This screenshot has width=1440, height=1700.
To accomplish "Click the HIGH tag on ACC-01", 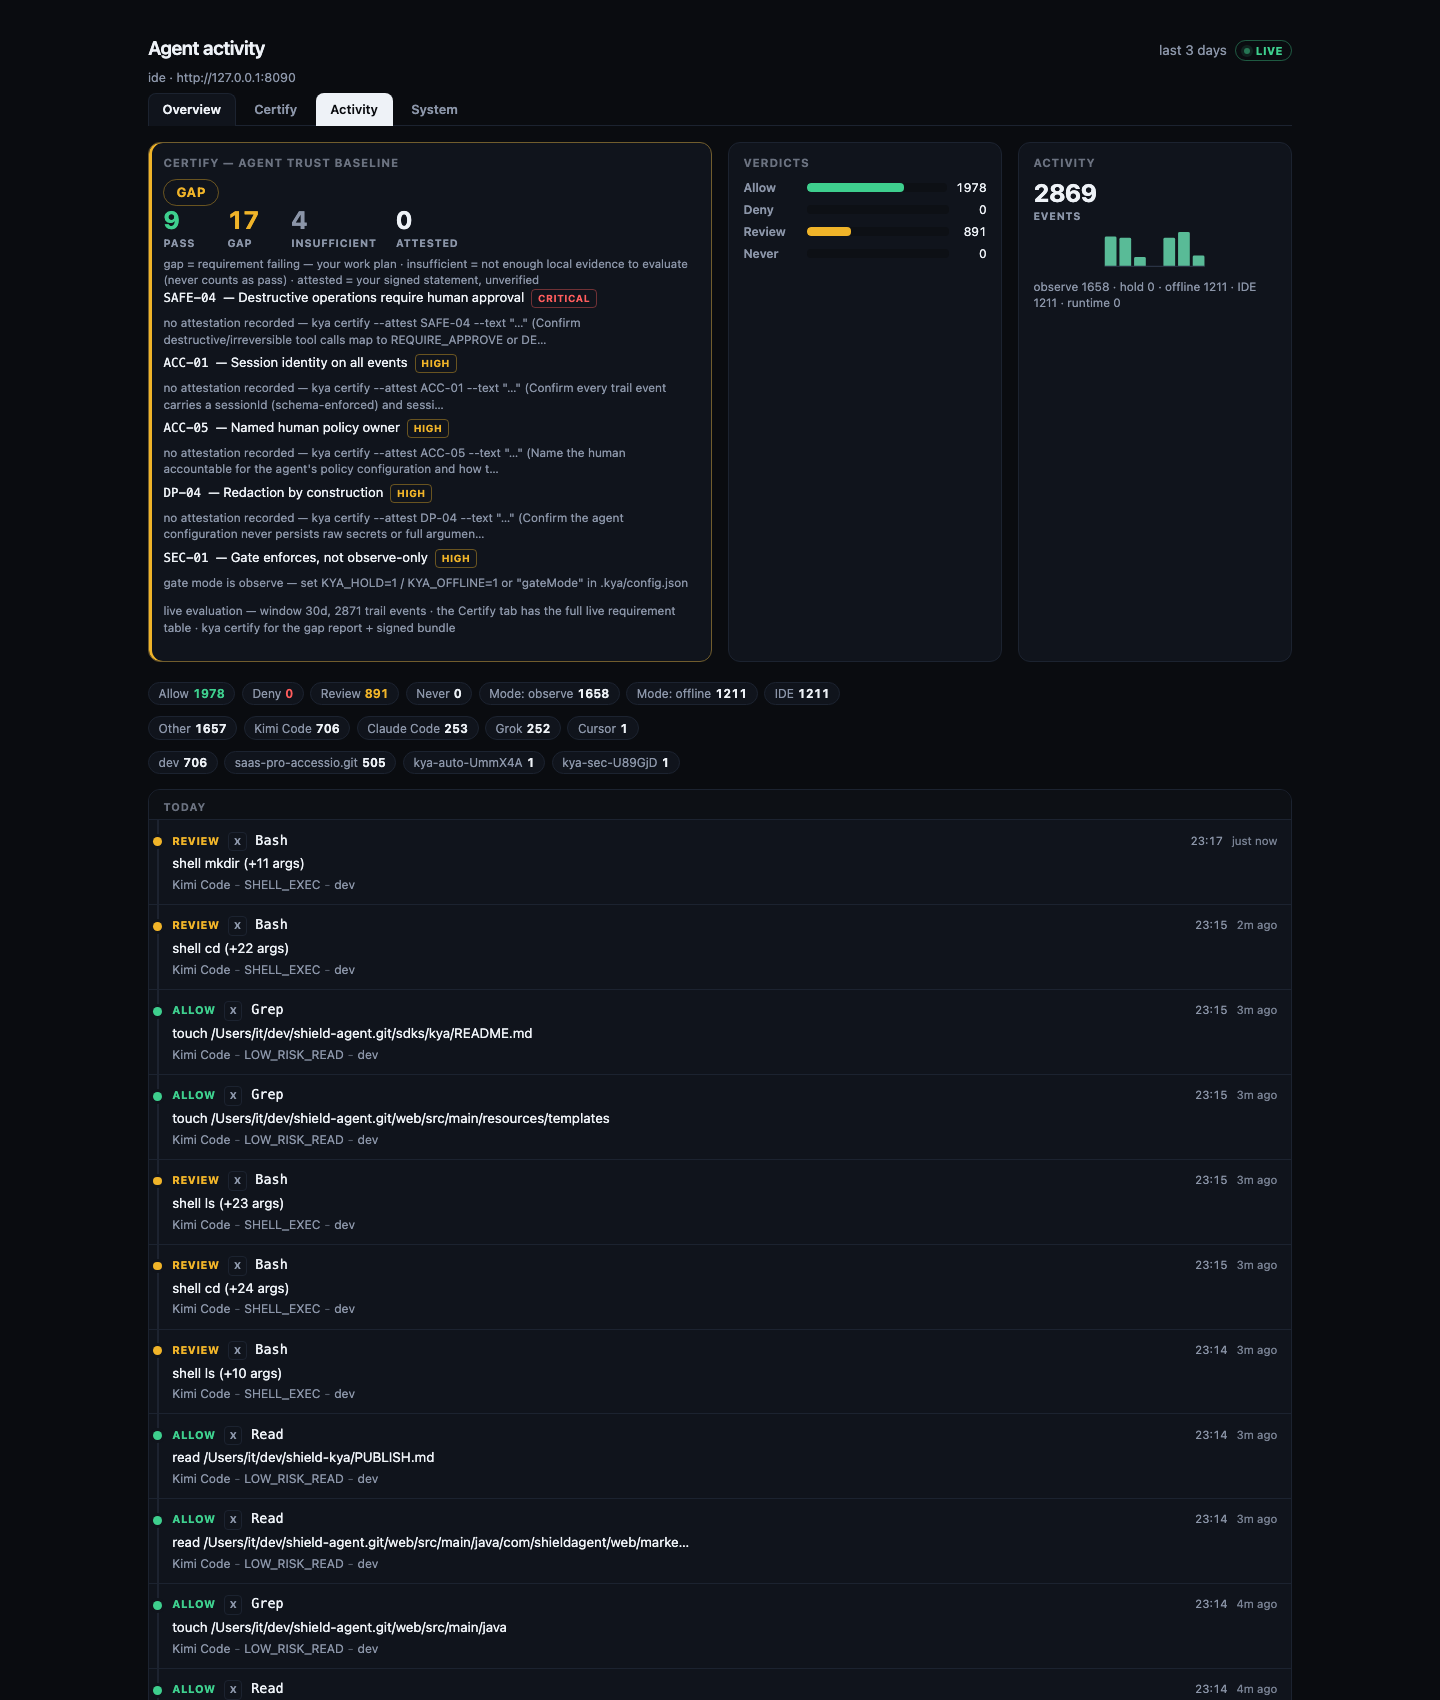I will pos(435,363).
